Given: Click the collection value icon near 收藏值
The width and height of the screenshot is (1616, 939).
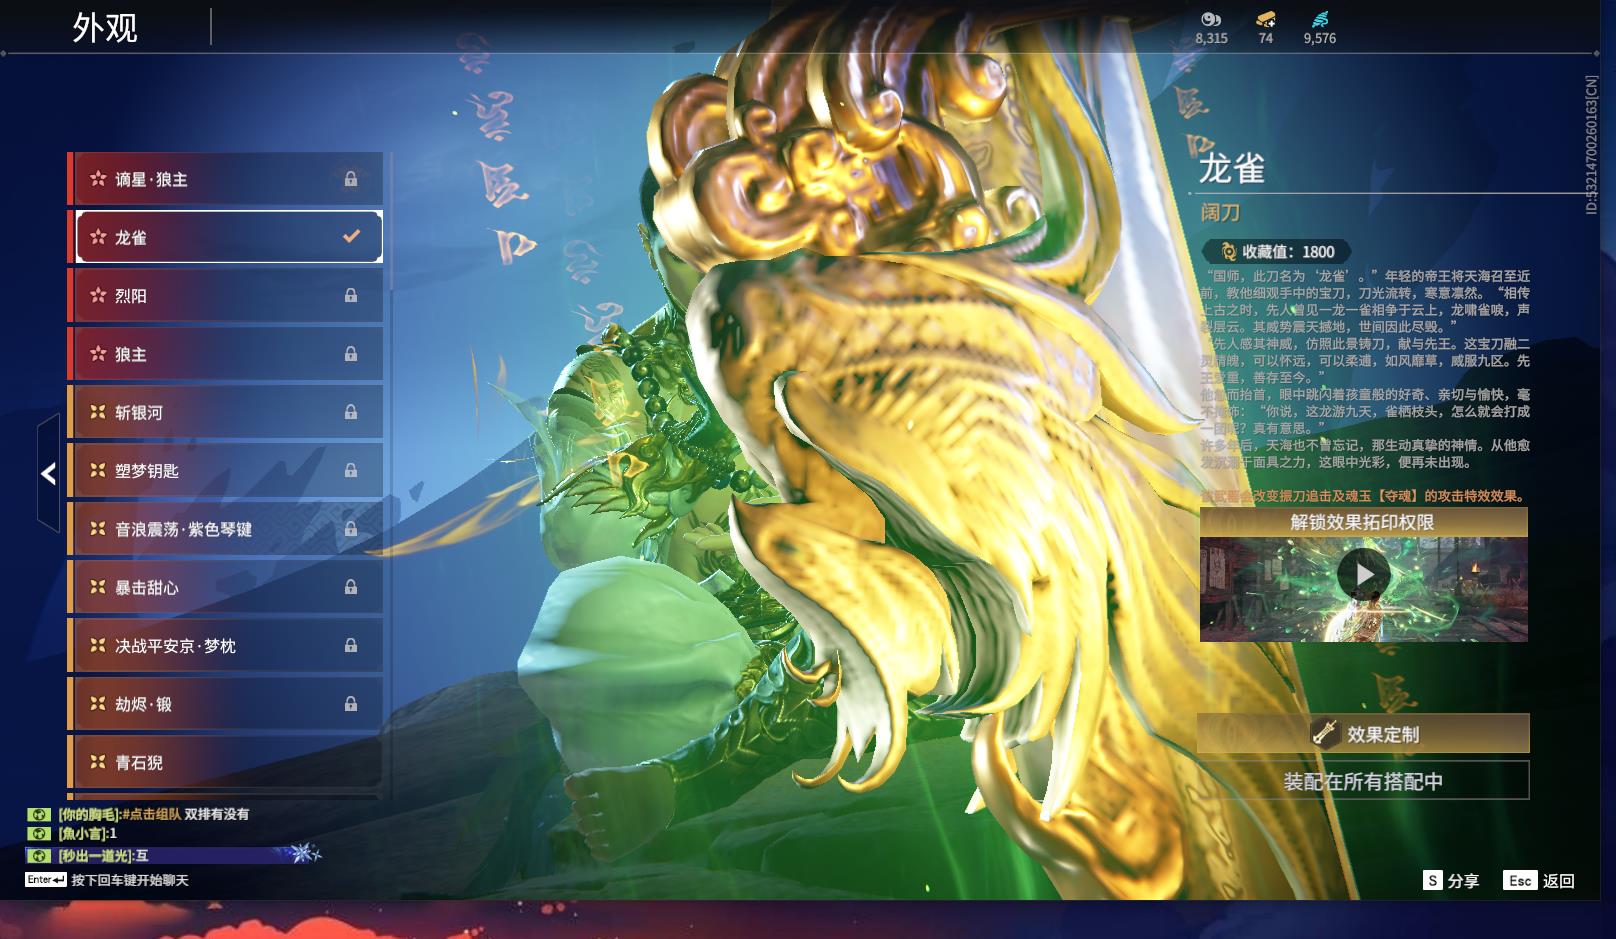Looking at the screenshot, I should tap(1228, 252).
